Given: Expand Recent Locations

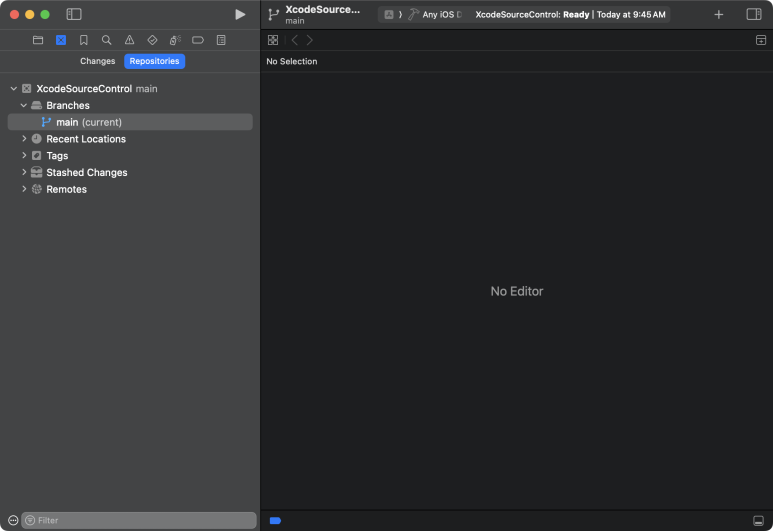Looking at the screenshot, I should pos(24,139).
